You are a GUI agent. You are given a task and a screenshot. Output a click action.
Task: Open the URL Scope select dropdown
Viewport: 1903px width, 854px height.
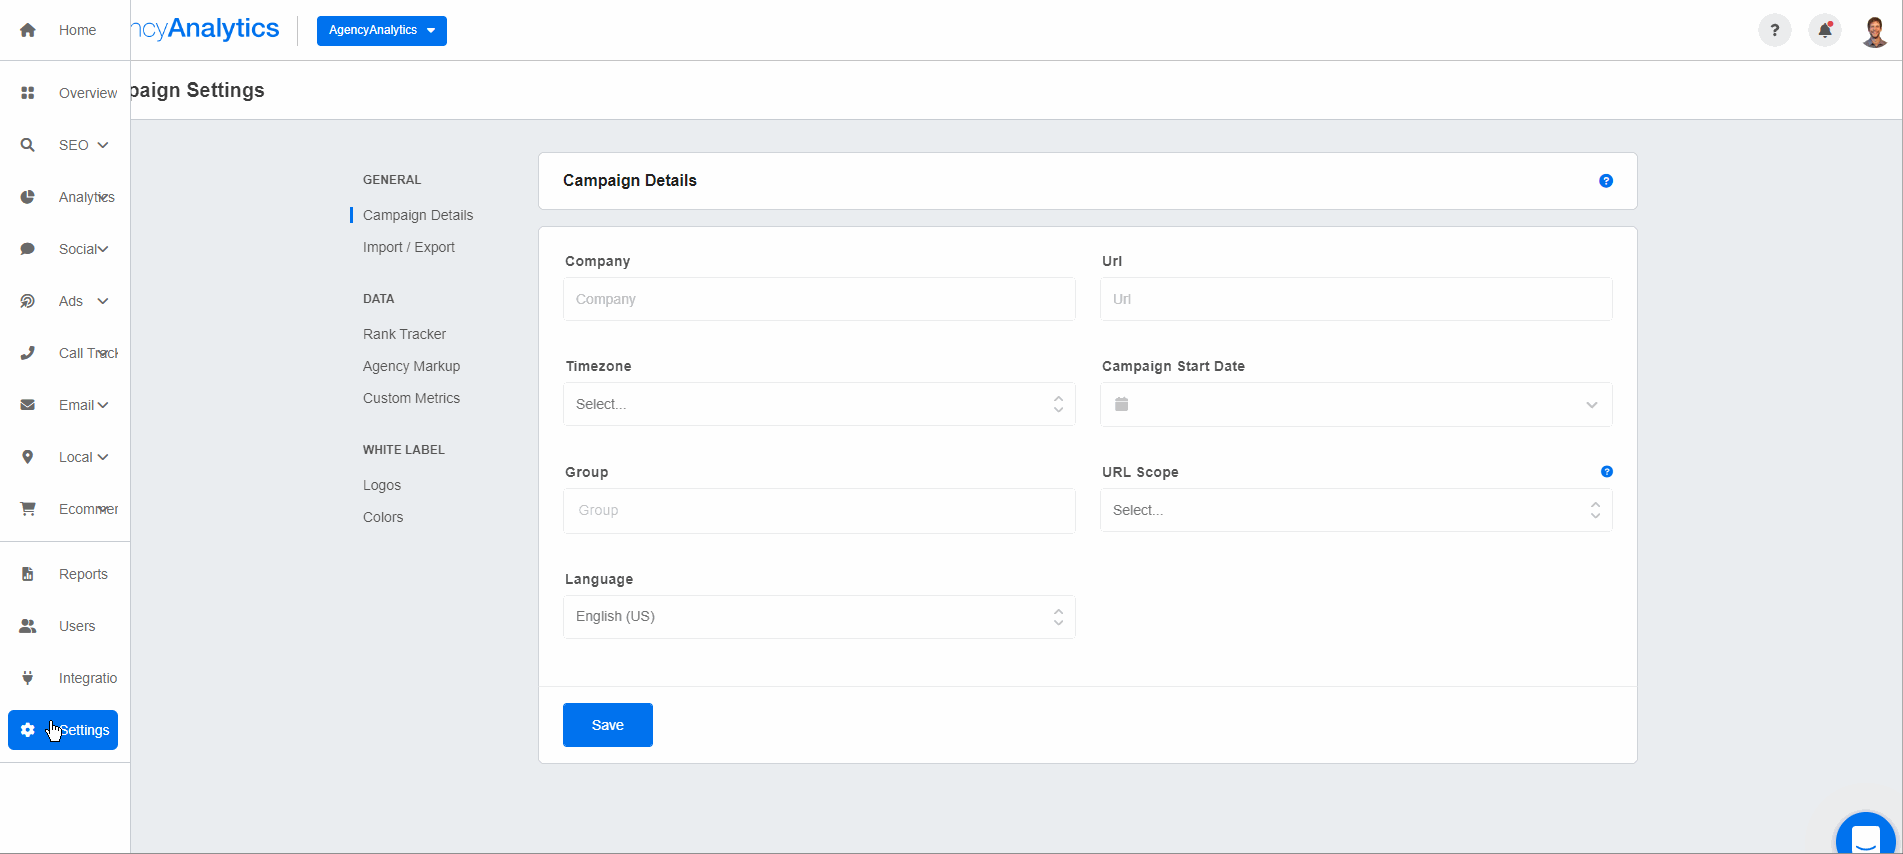1355,510
